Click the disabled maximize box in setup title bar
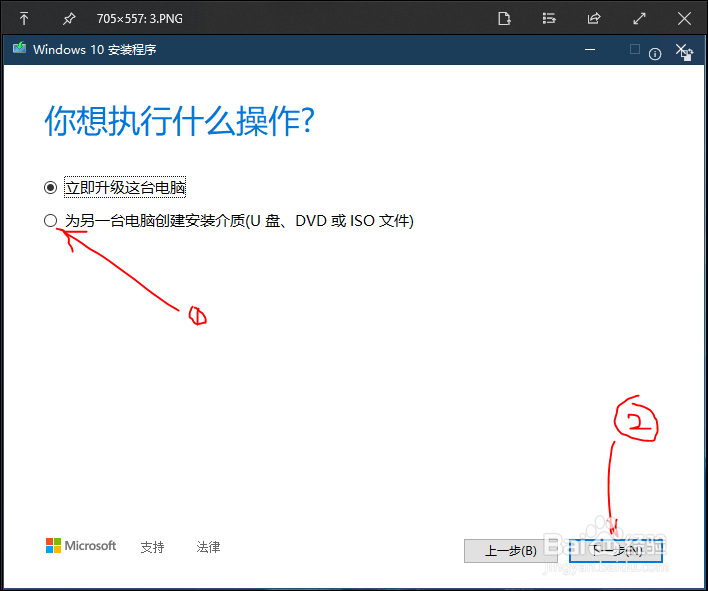Screen dimensions: 708x591 click(x=635, y=49)
